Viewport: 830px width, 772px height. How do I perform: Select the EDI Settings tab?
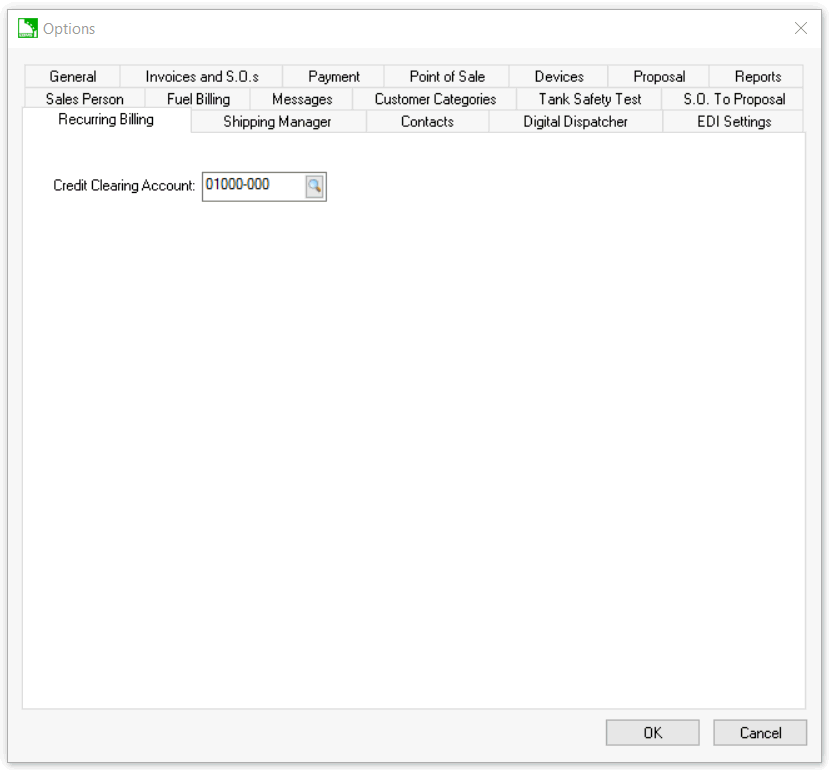click(734, 122)
